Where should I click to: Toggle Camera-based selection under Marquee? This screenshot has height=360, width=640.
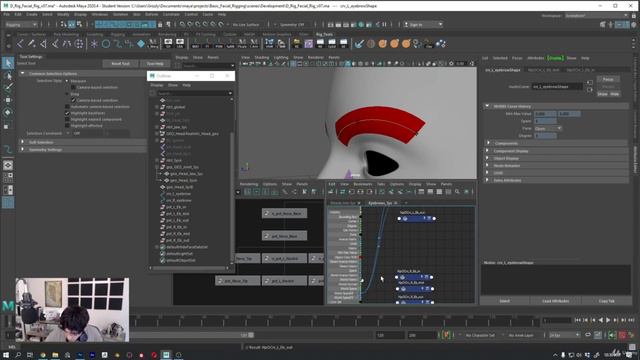[x=73, y=87]
